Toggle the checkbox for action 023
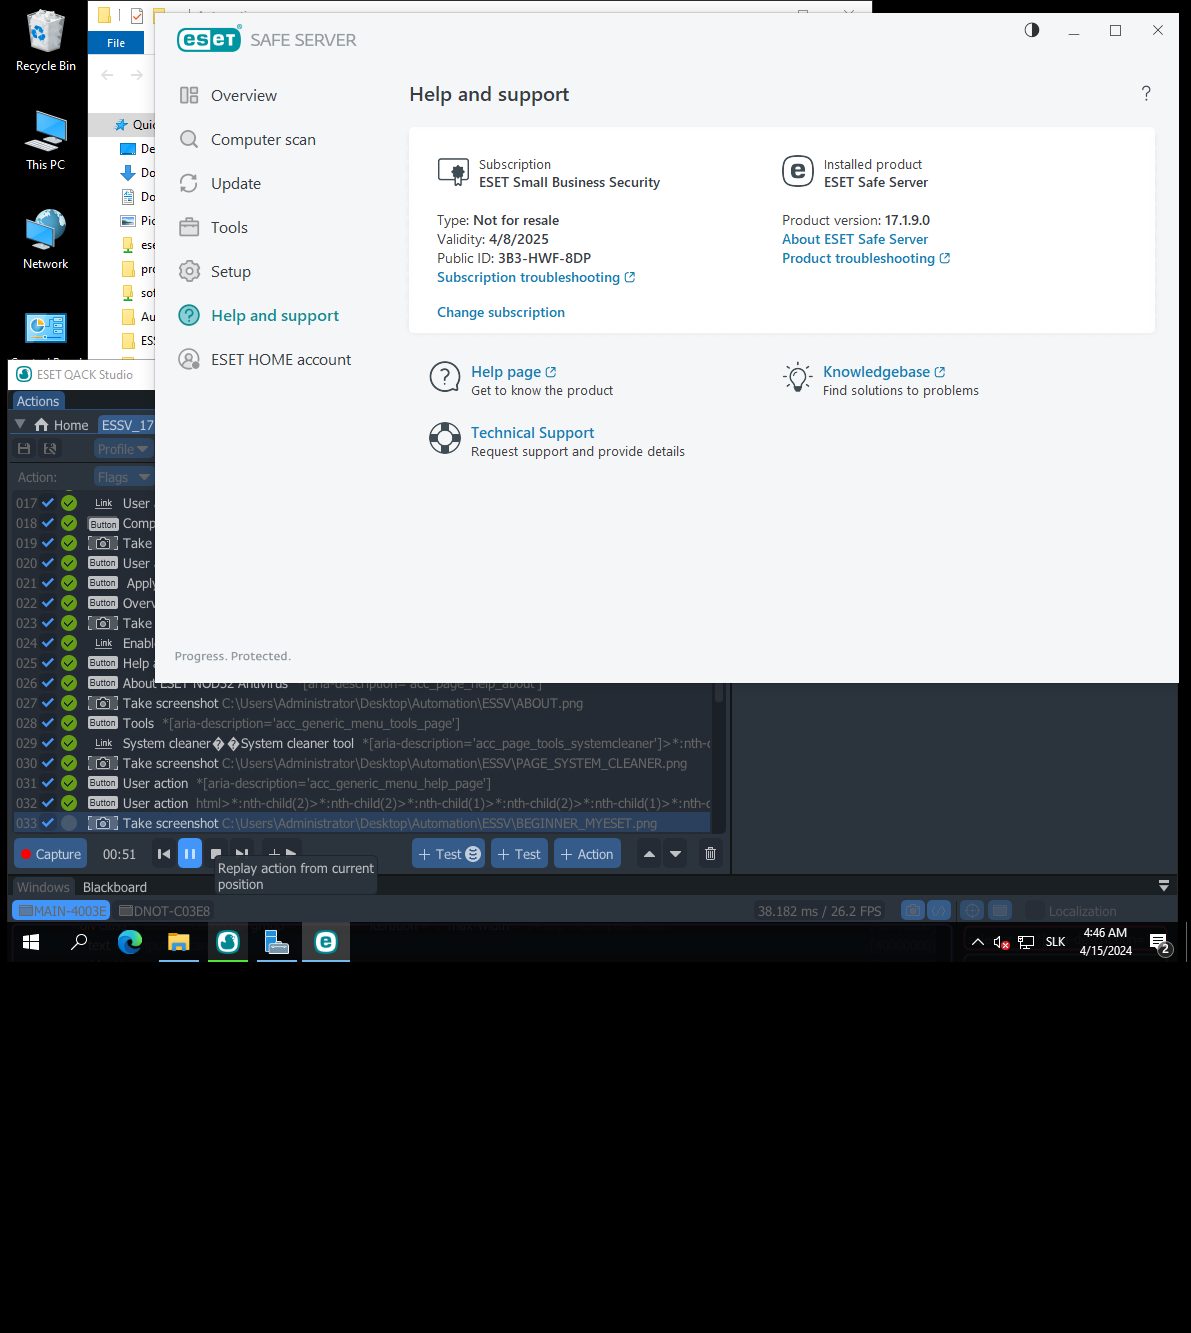This screenshot has height=1333, width=1191. pos(48,623)
